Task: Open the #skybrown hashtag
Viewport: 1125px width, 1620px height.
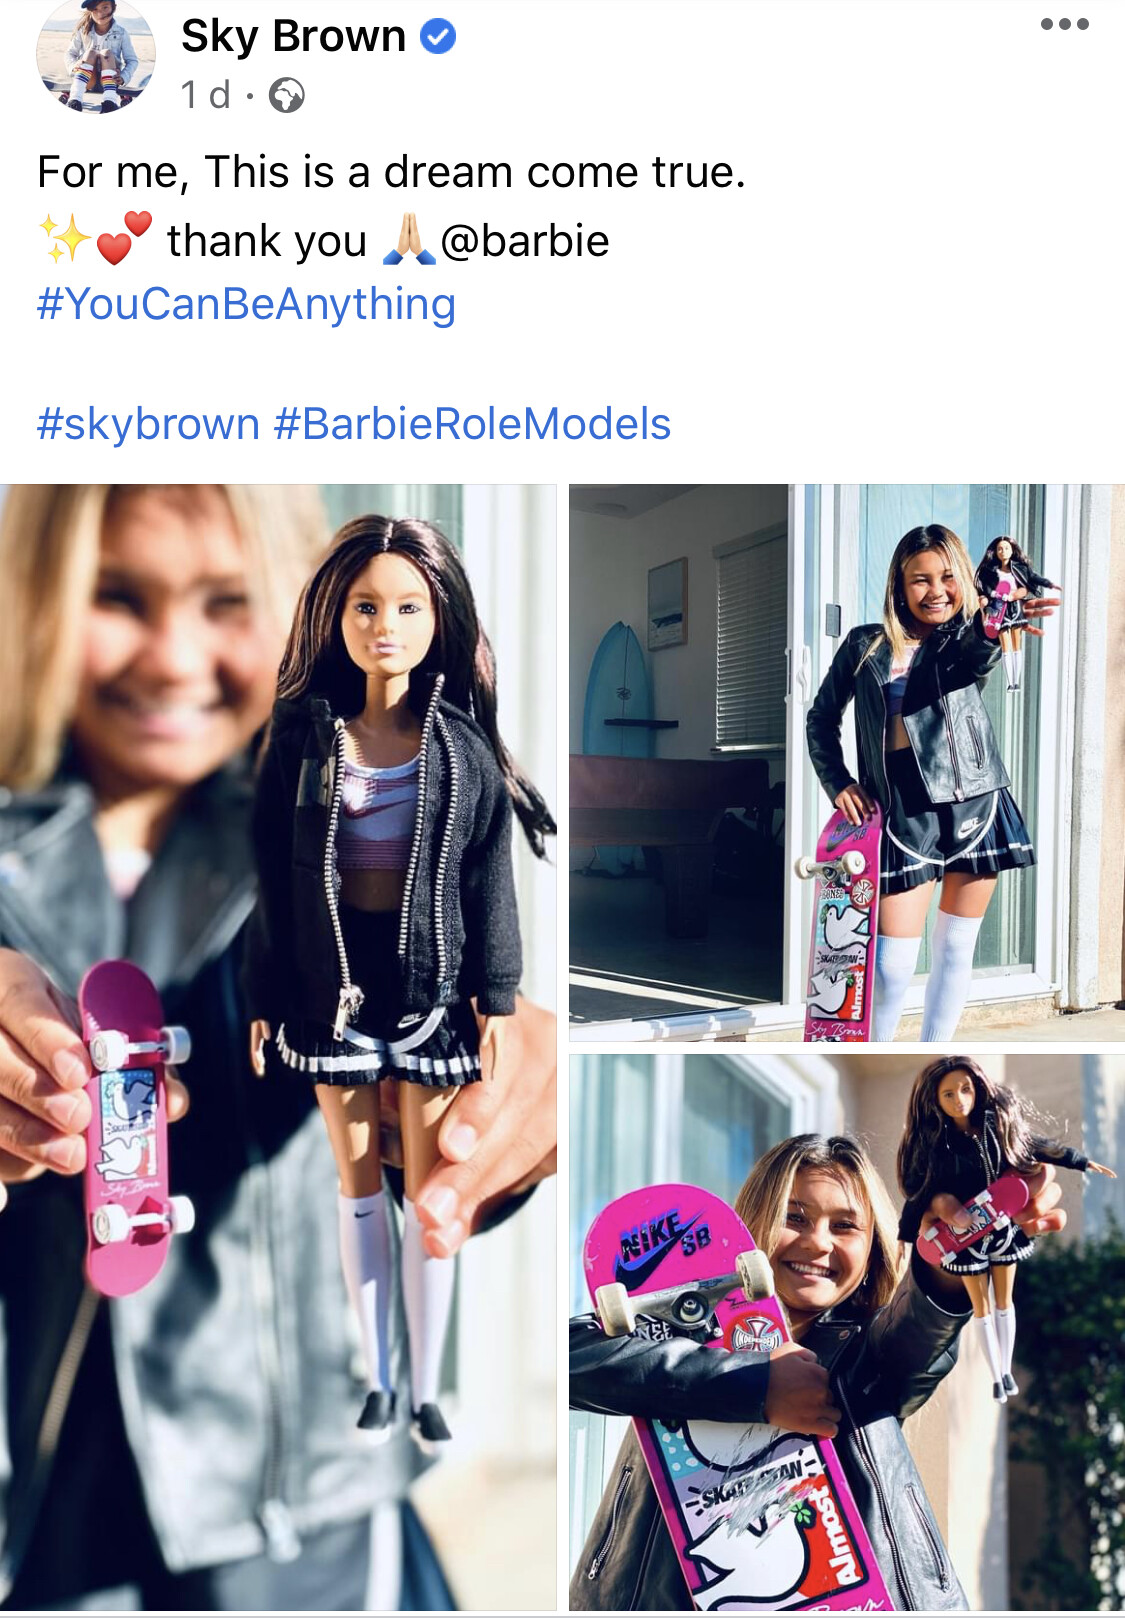Action: (x=148, y=424)
